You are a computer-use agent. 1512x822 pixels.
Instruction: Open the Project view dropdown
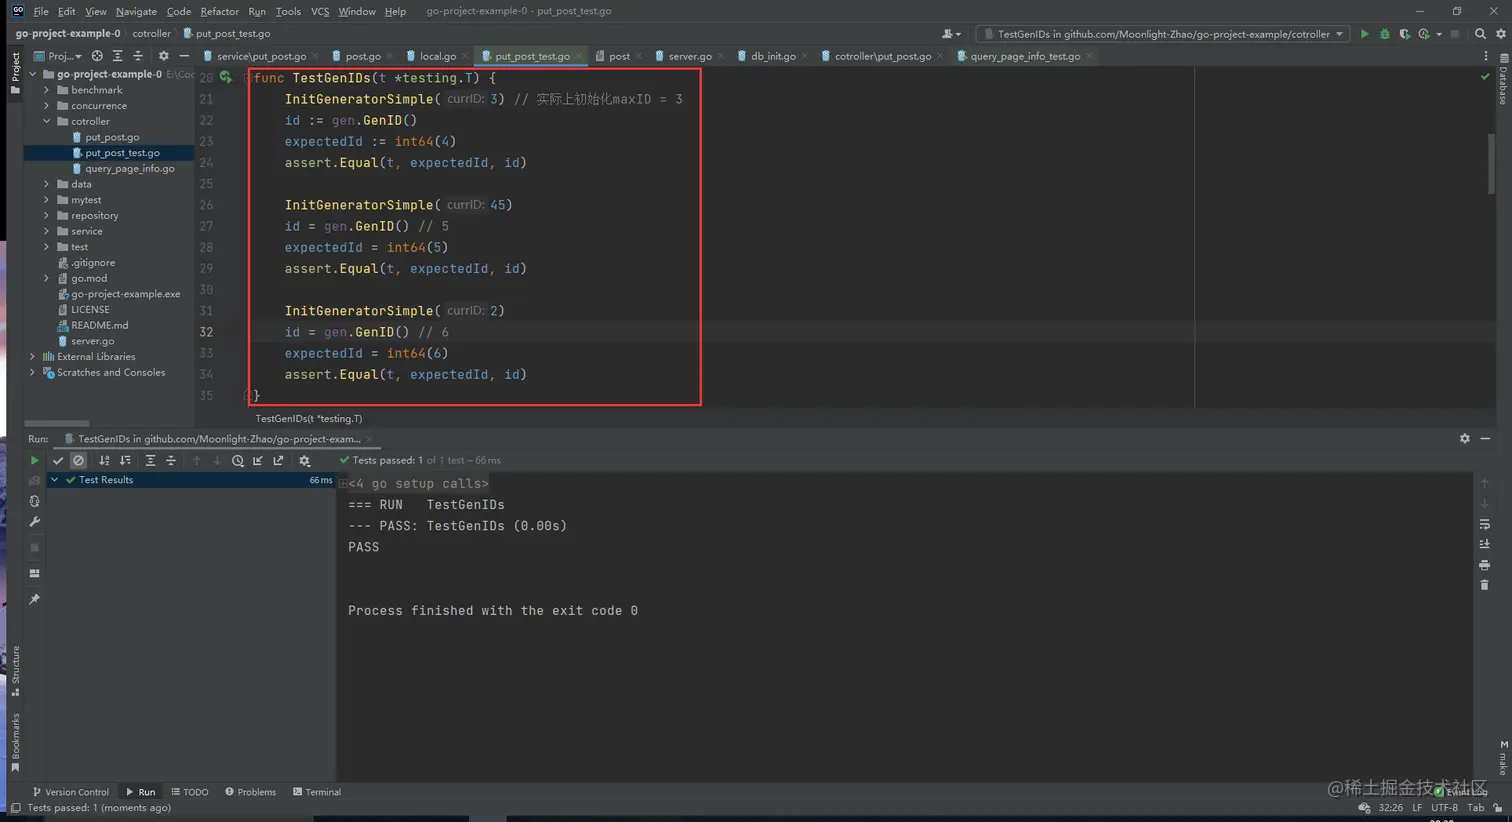(58, 56)
